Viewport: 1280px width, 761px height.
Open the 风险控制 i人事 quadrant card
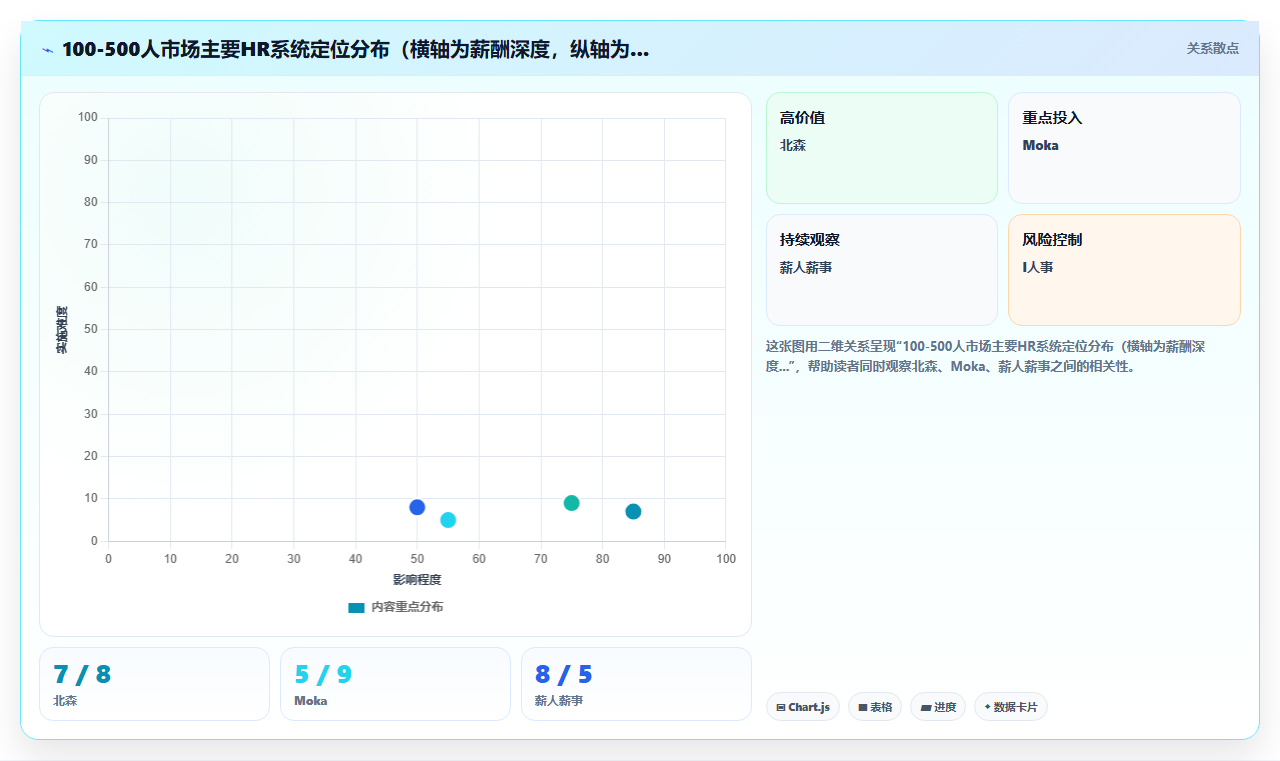pyautogui.click(x=1124, y=270)
